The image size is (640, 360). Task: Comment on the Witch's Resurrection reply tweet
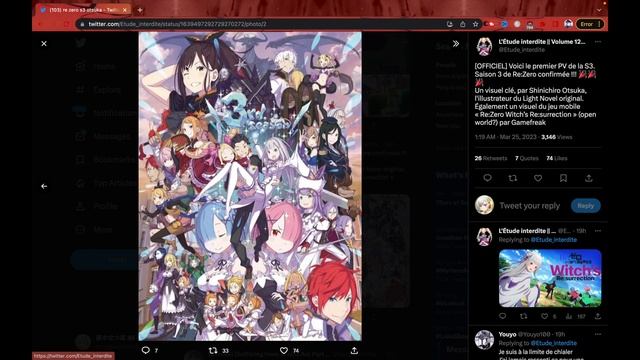pos(502,316)
